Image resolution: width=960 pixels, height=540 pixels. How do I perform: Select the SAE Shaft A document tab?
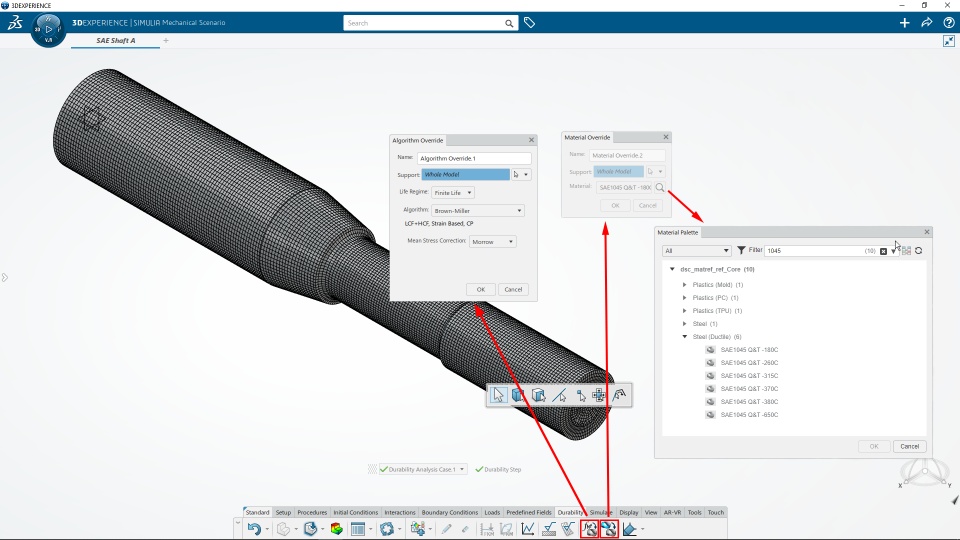tap(116, 40)
